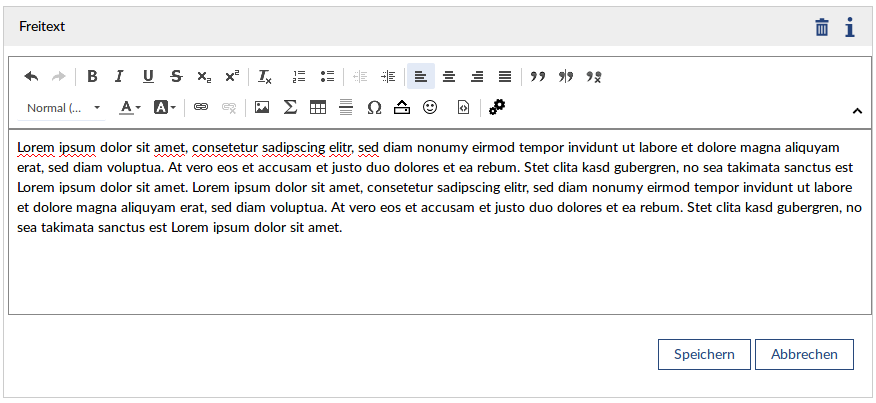876x403 pixels.
Task: Insert an image using picture icon
Action: point(262,107)
